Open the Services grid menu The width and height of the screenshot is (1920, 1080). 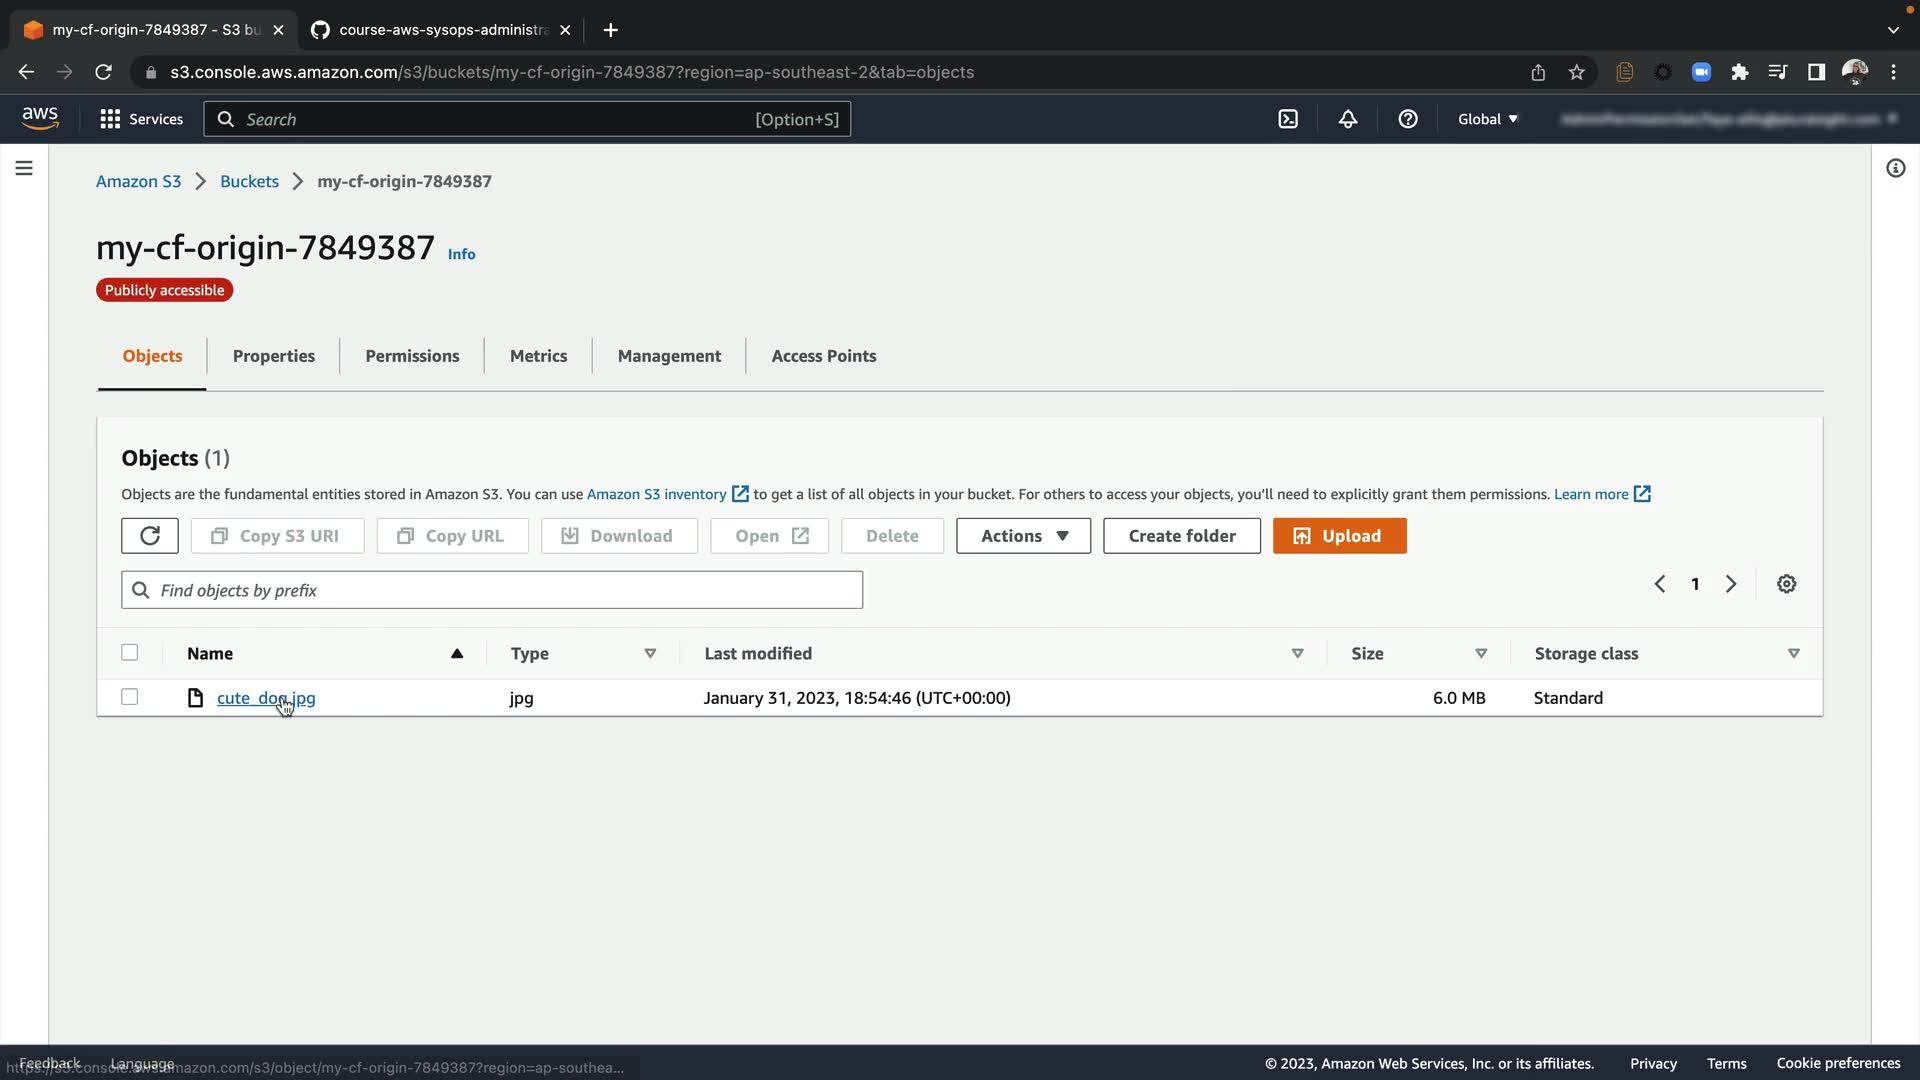(141, 119)
